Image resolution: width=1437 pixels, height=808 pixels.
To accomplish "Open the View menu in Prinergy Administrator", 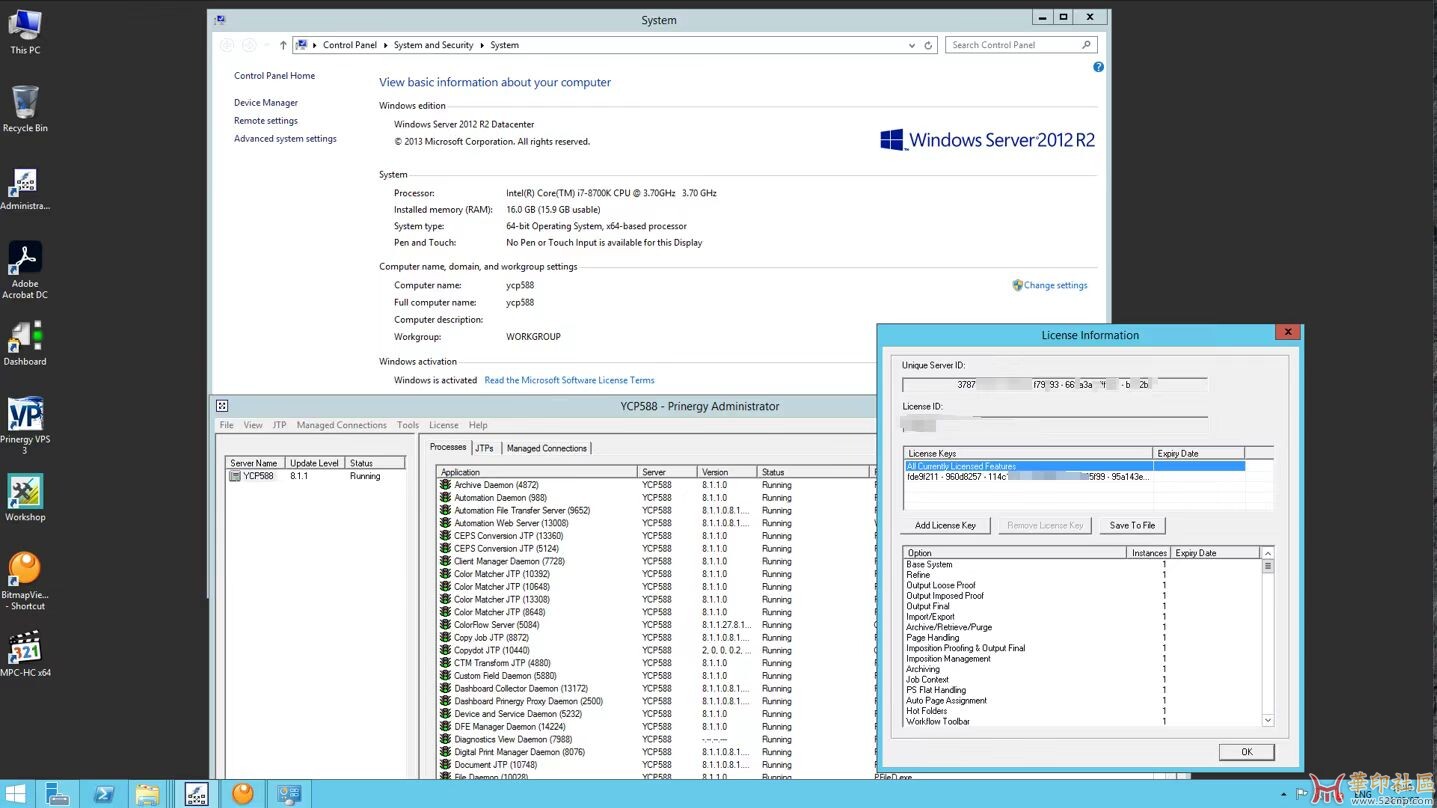I will coord(253,425).
